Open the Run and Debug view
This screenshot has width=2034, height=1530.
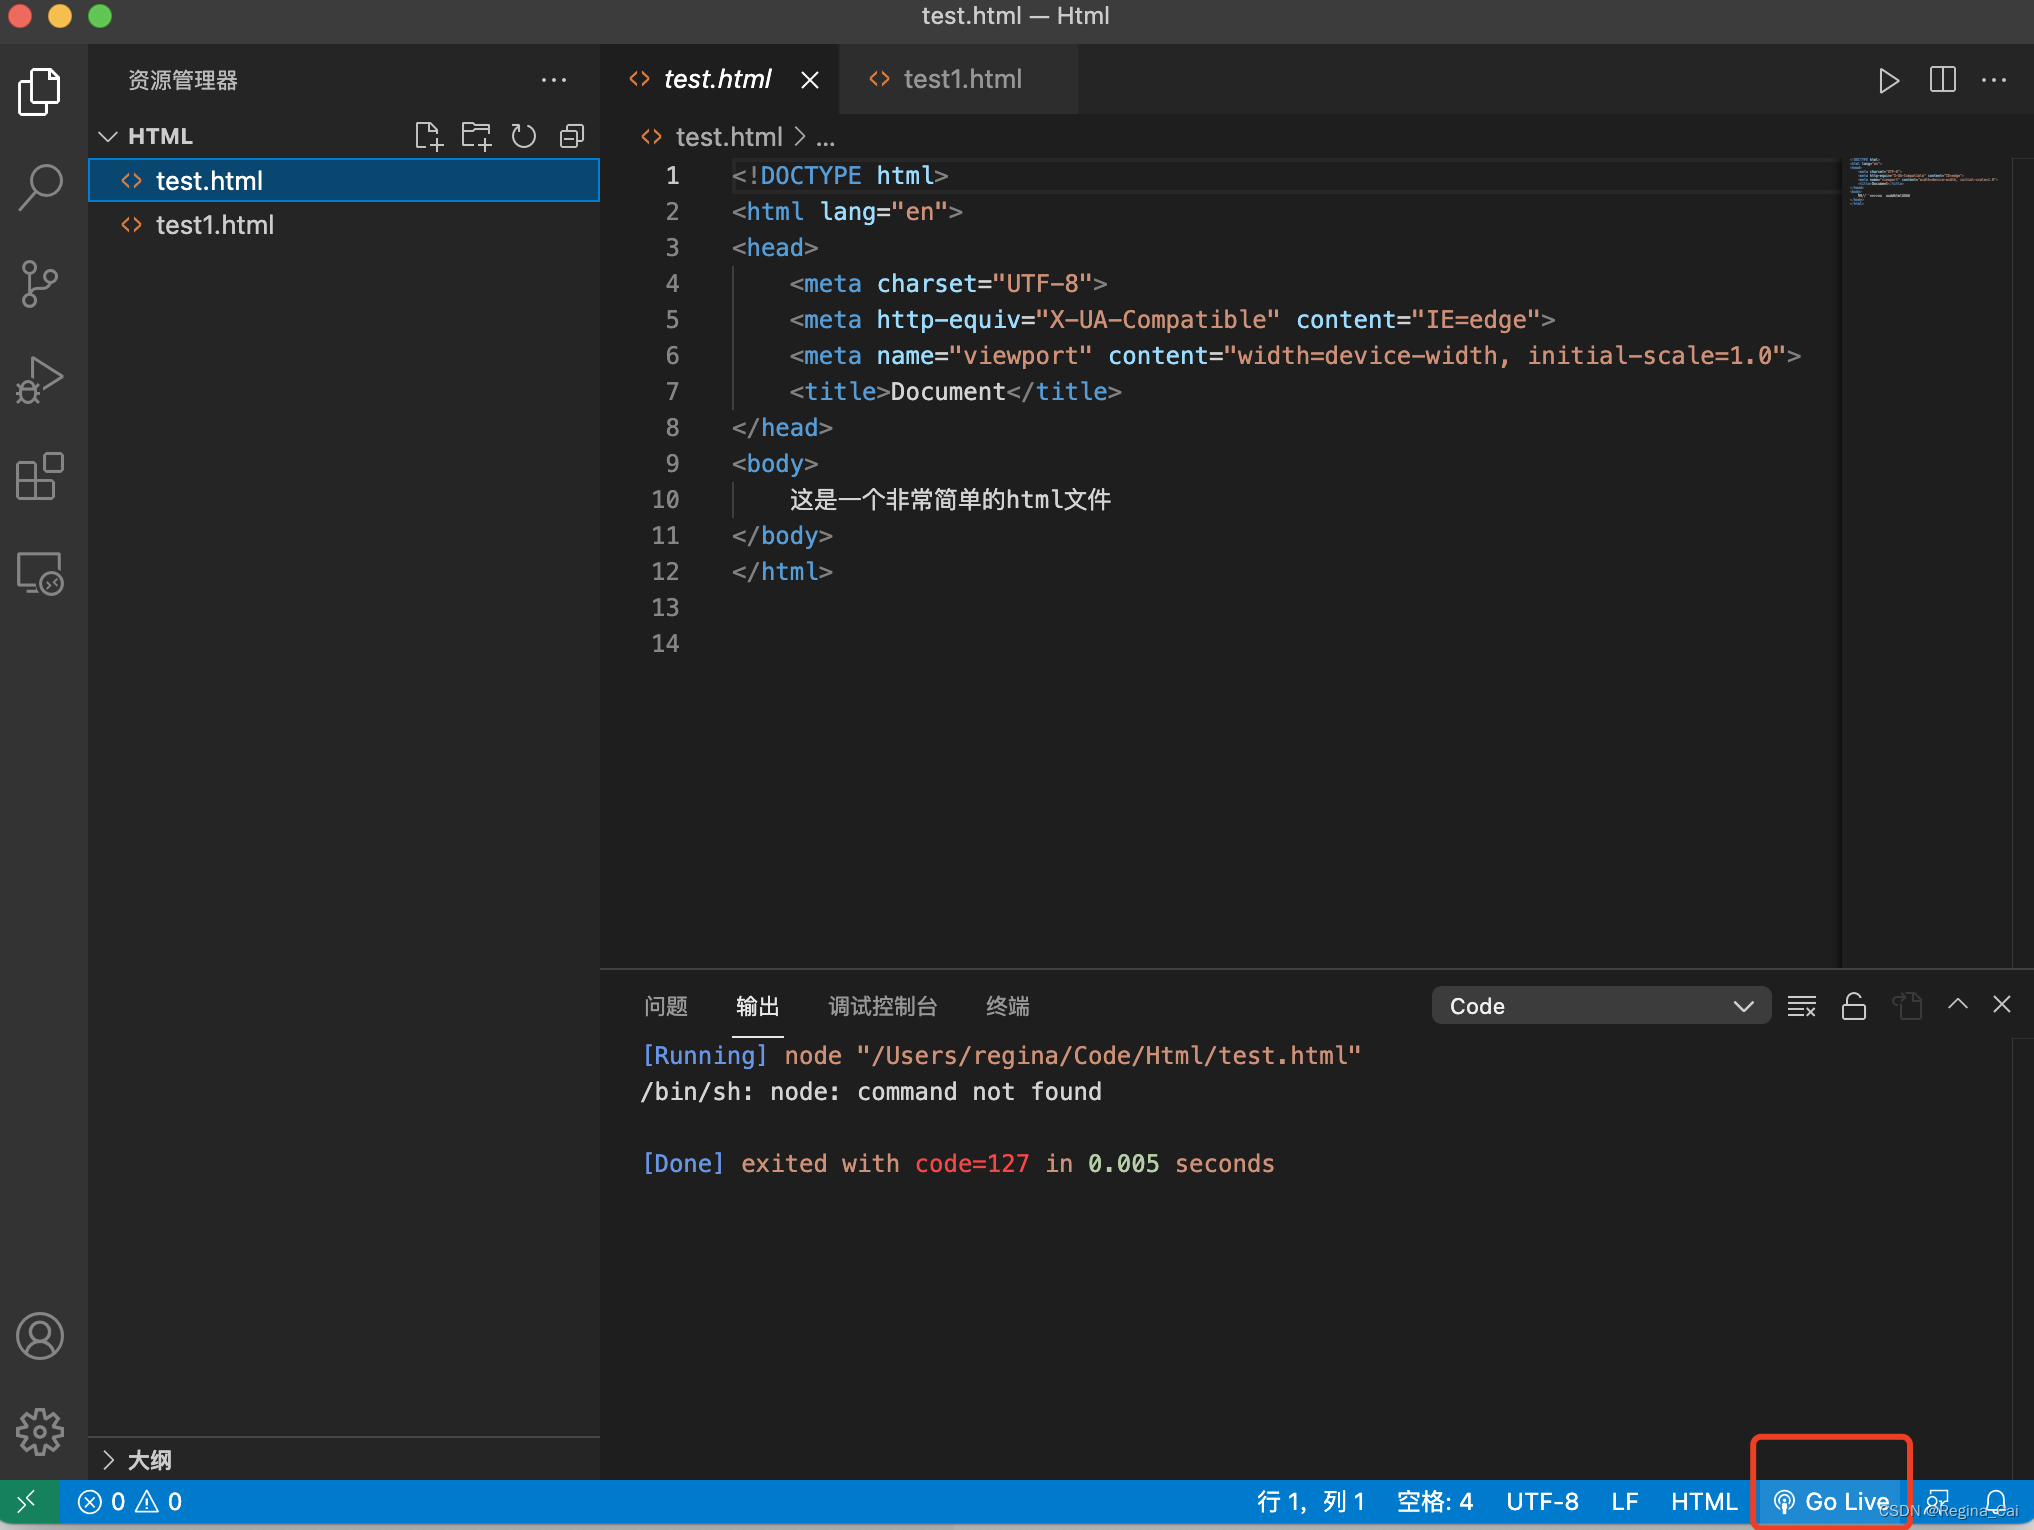pos(40,380)
